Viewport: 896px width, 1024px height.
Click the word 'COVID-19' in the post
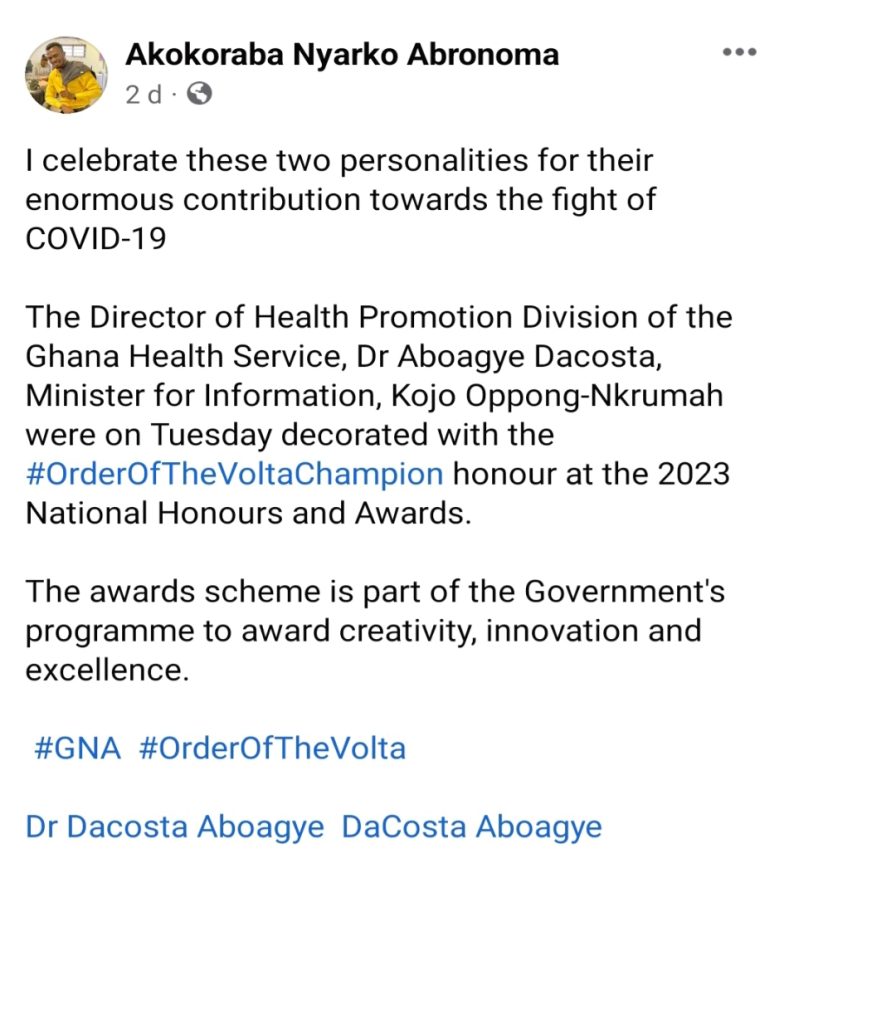[x=96, y=239]
